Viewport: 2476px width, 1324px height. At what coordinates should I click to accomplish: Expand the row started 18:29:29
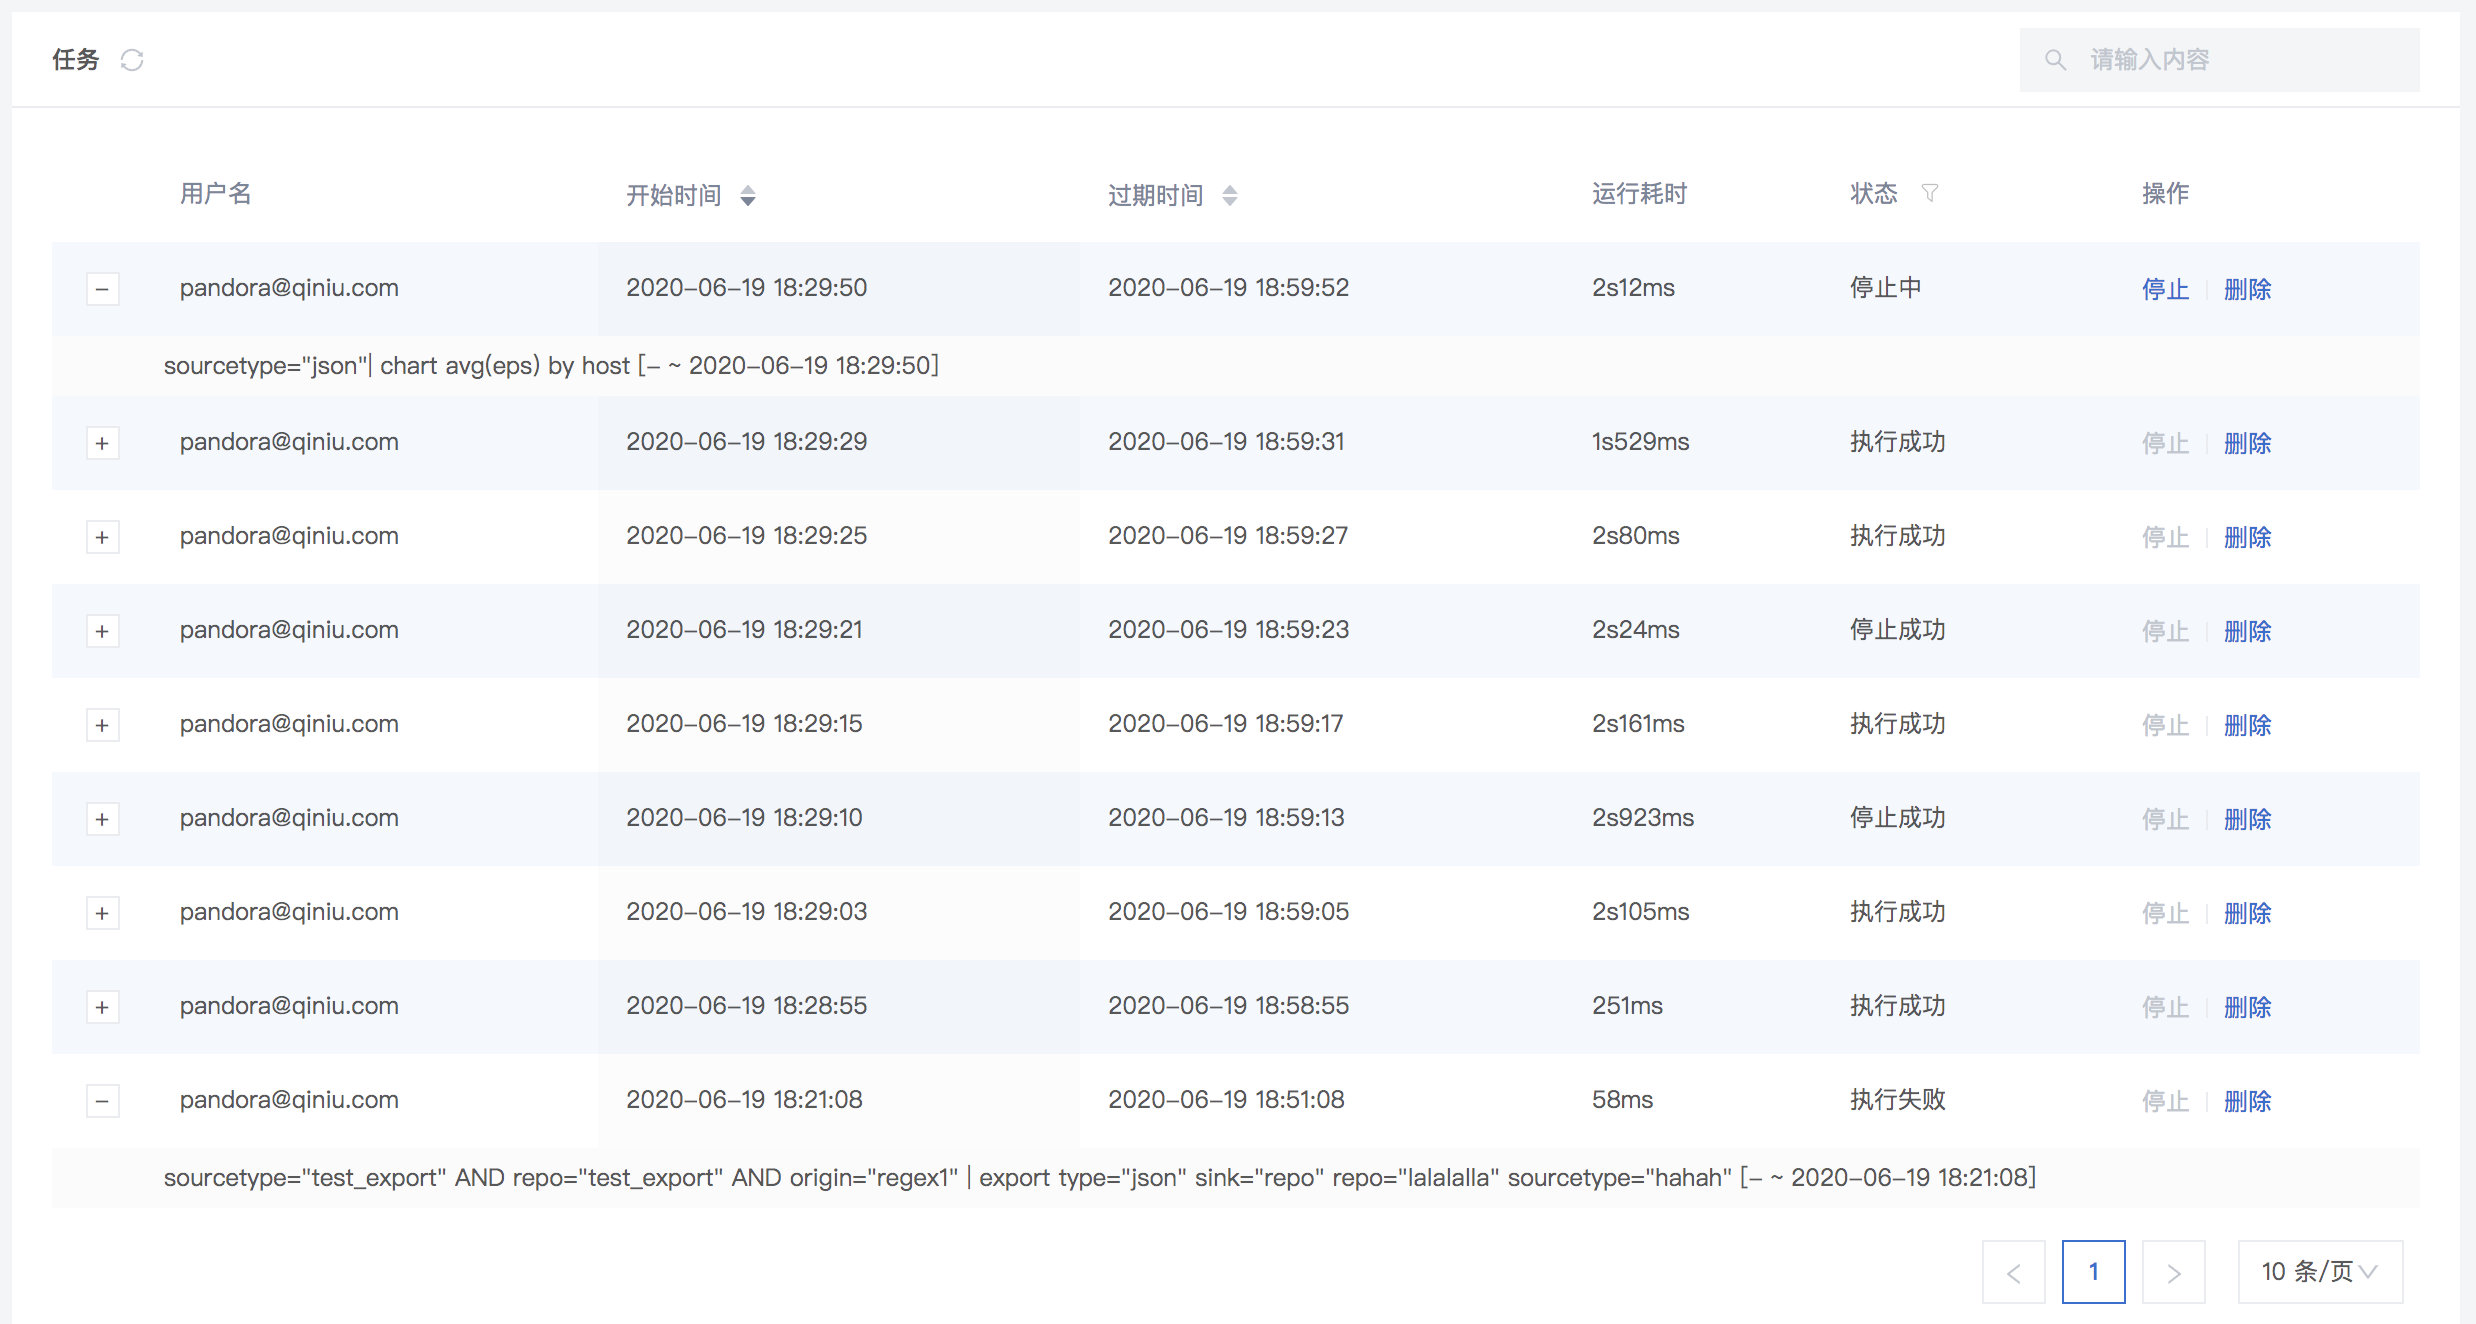(x=102, y=443)
